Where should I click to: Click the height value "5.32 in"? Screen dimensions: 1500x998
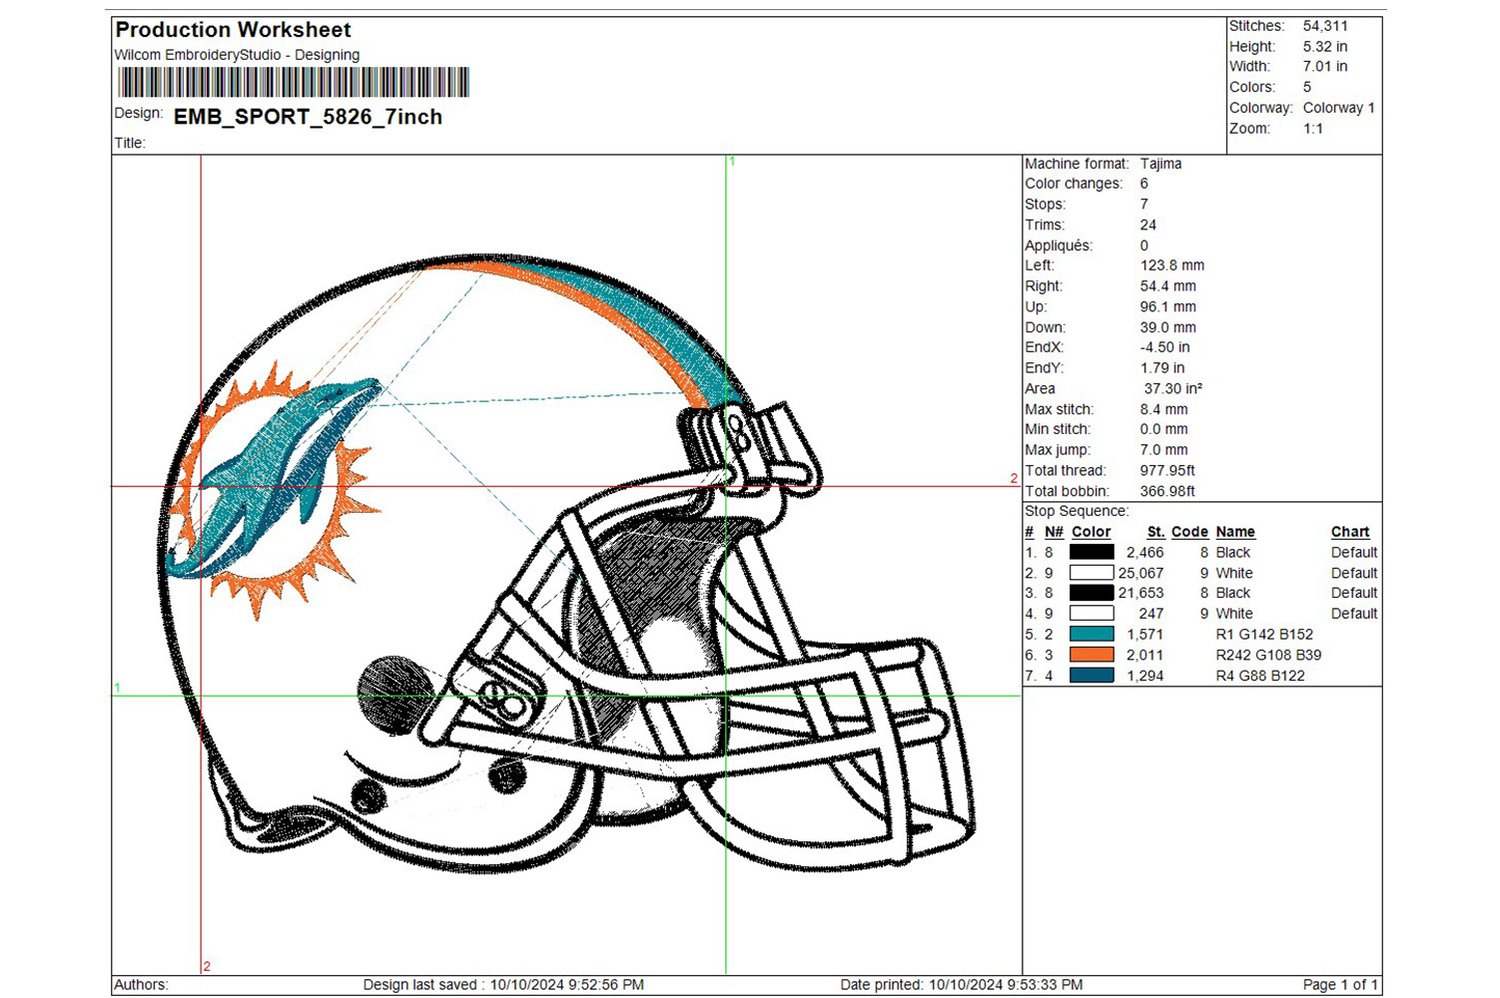coord(1325,47)
